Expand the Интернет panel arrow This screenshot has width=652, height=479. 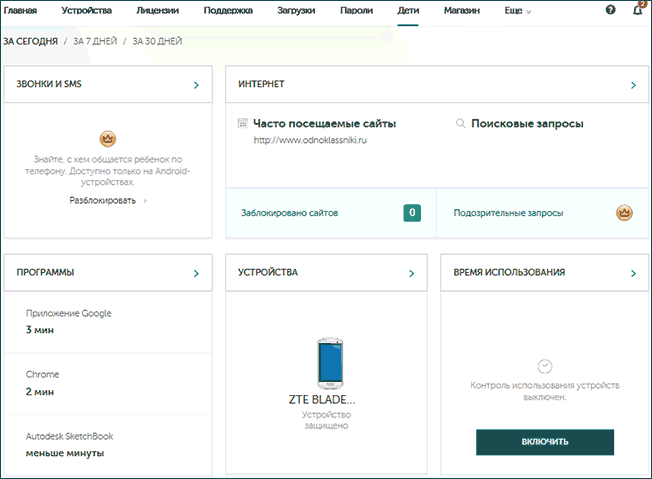[x=633, y=86]
